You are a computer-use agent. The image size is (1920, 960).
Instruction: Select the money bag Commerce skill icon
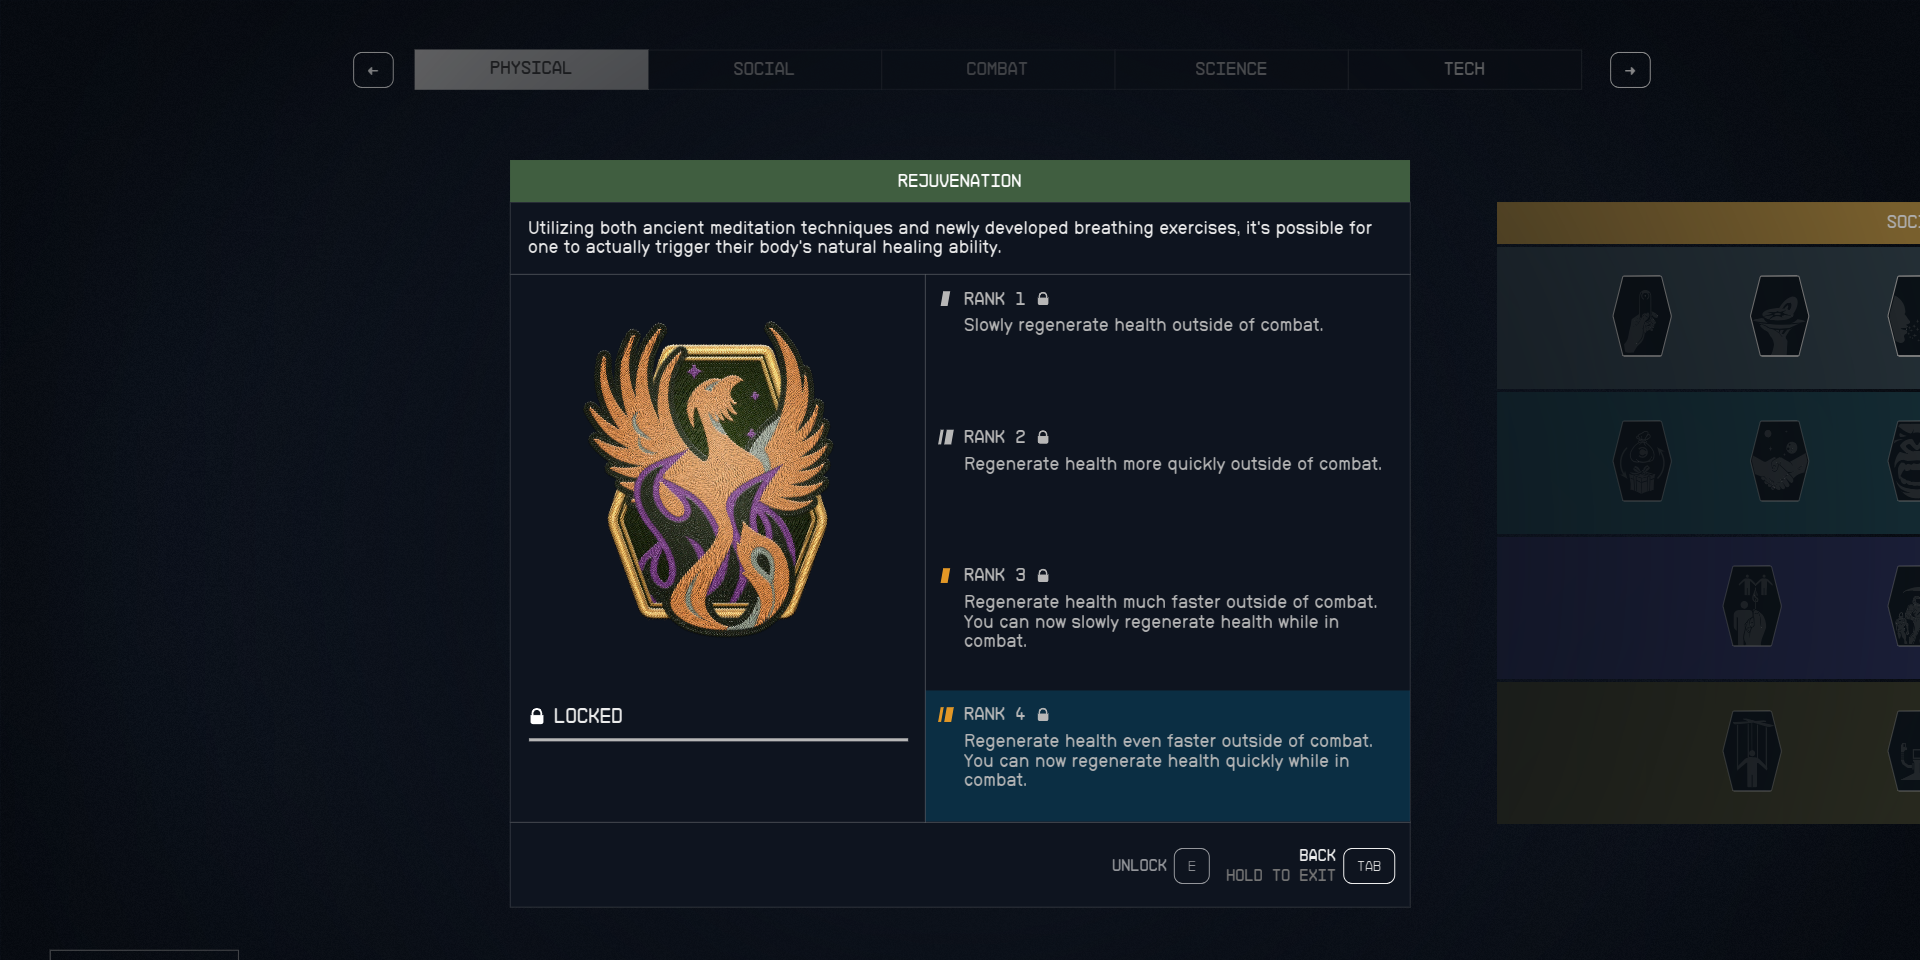tap(1641, 461)
